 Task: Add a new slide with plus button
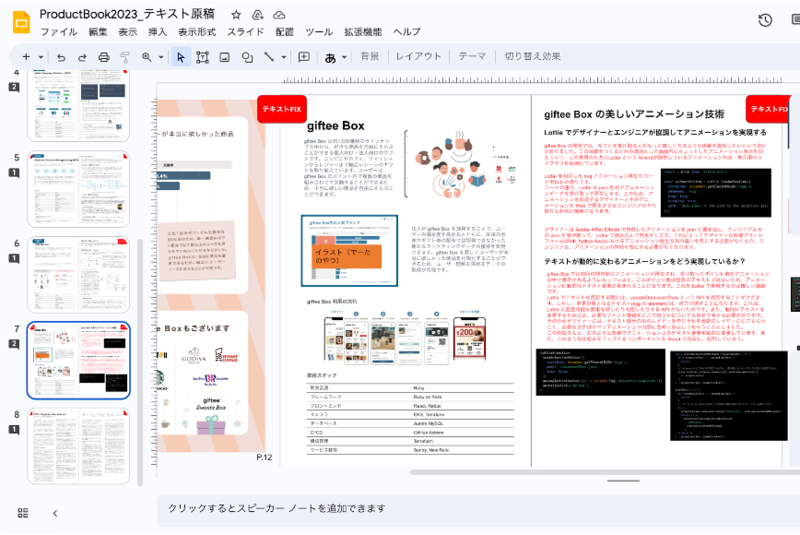coord(26,57)
